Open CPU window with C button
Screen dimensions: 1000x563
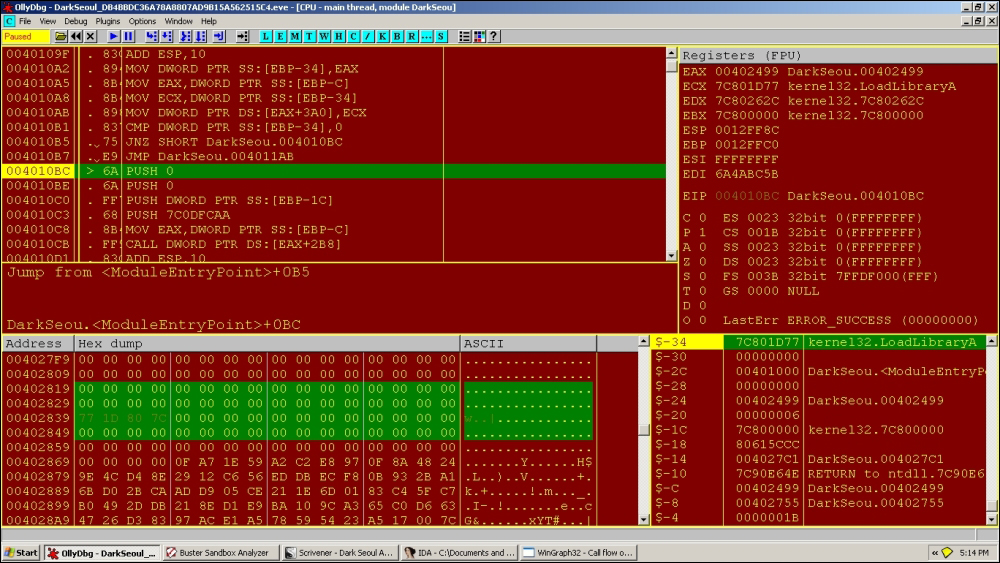[x=353, y=36]
